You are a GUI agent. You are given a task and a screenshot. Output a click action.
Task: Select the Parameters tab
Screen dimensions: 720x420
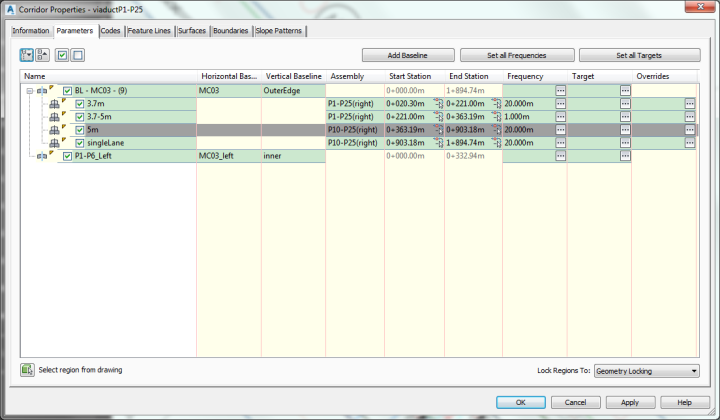[75, 31]
